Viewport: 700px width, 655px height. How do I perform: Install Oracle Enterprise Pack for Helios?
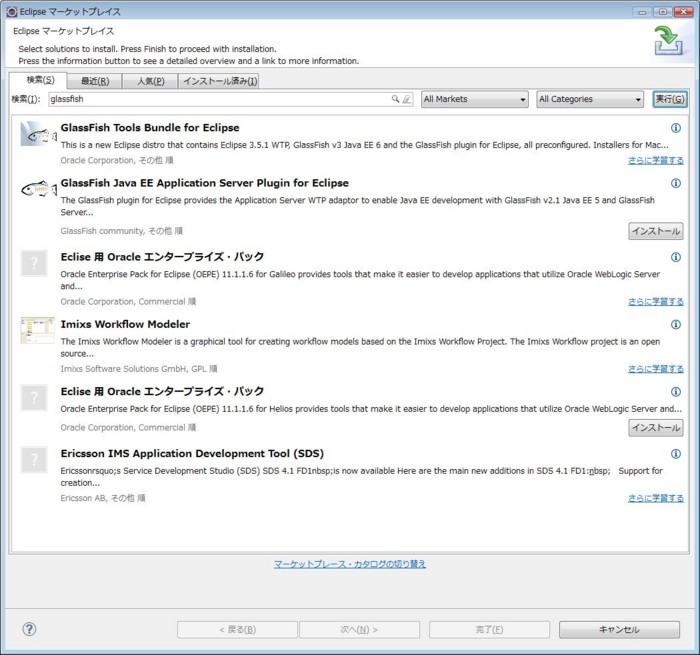coord(655,428)
